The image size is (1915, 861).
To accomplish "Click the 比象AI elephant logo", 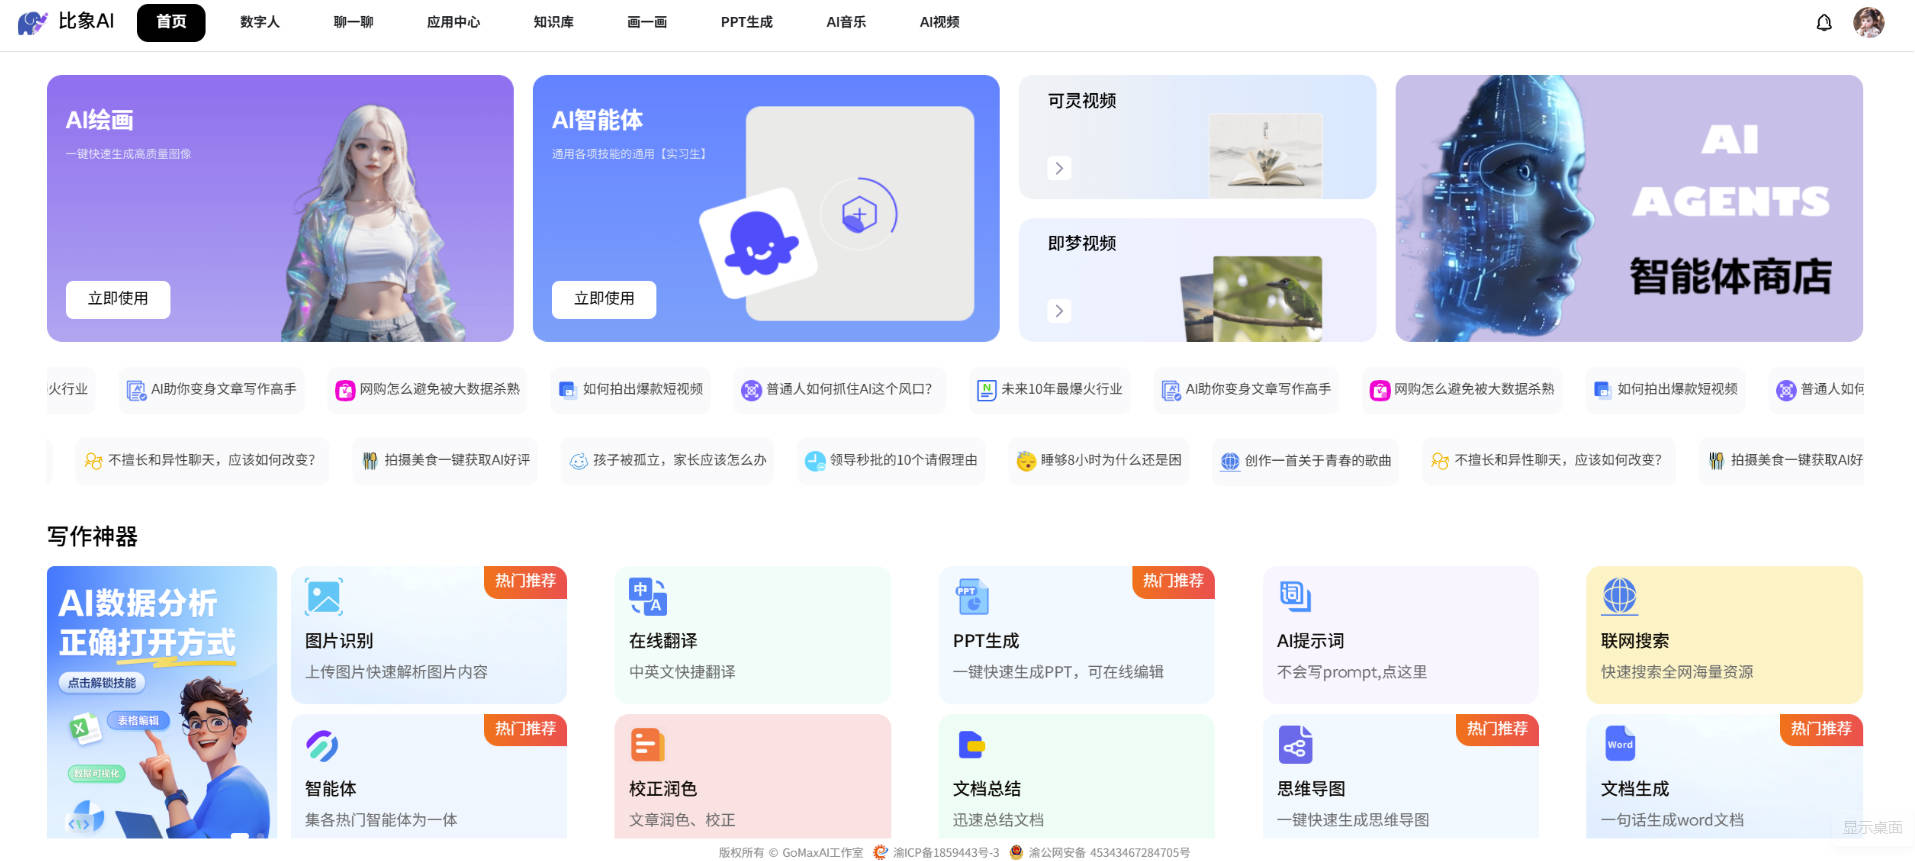I will tap(32, 22).
